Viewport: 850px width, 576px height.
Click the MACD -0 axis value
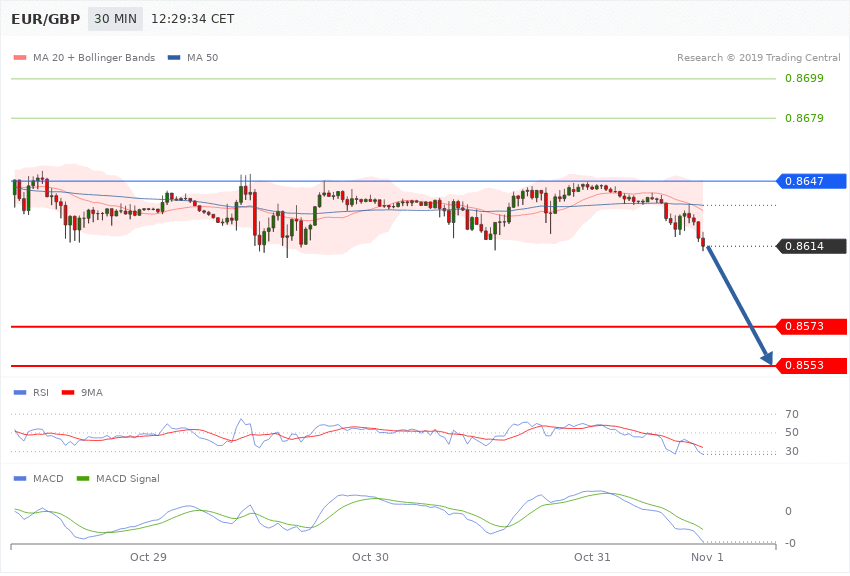point(790,543)
